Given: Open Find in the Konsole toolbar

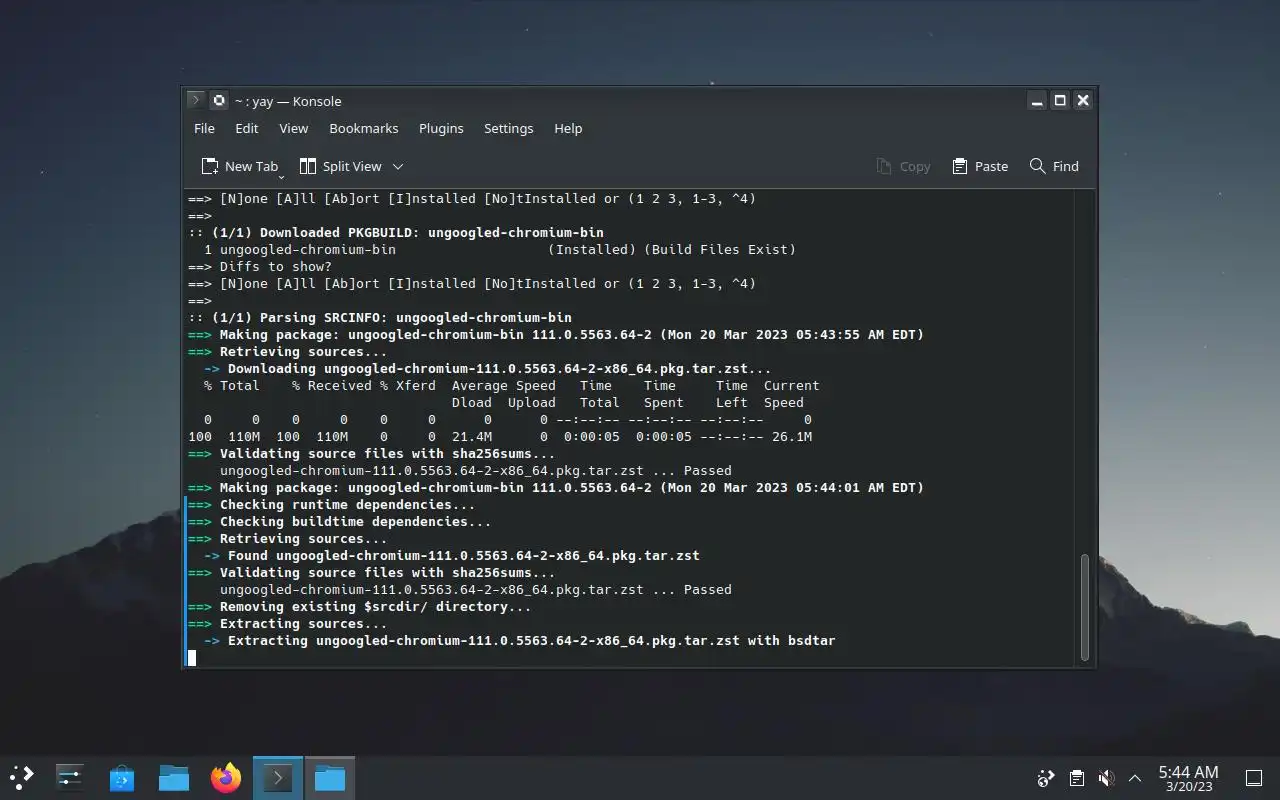Looking at the screenshot, I should 1054,166.
